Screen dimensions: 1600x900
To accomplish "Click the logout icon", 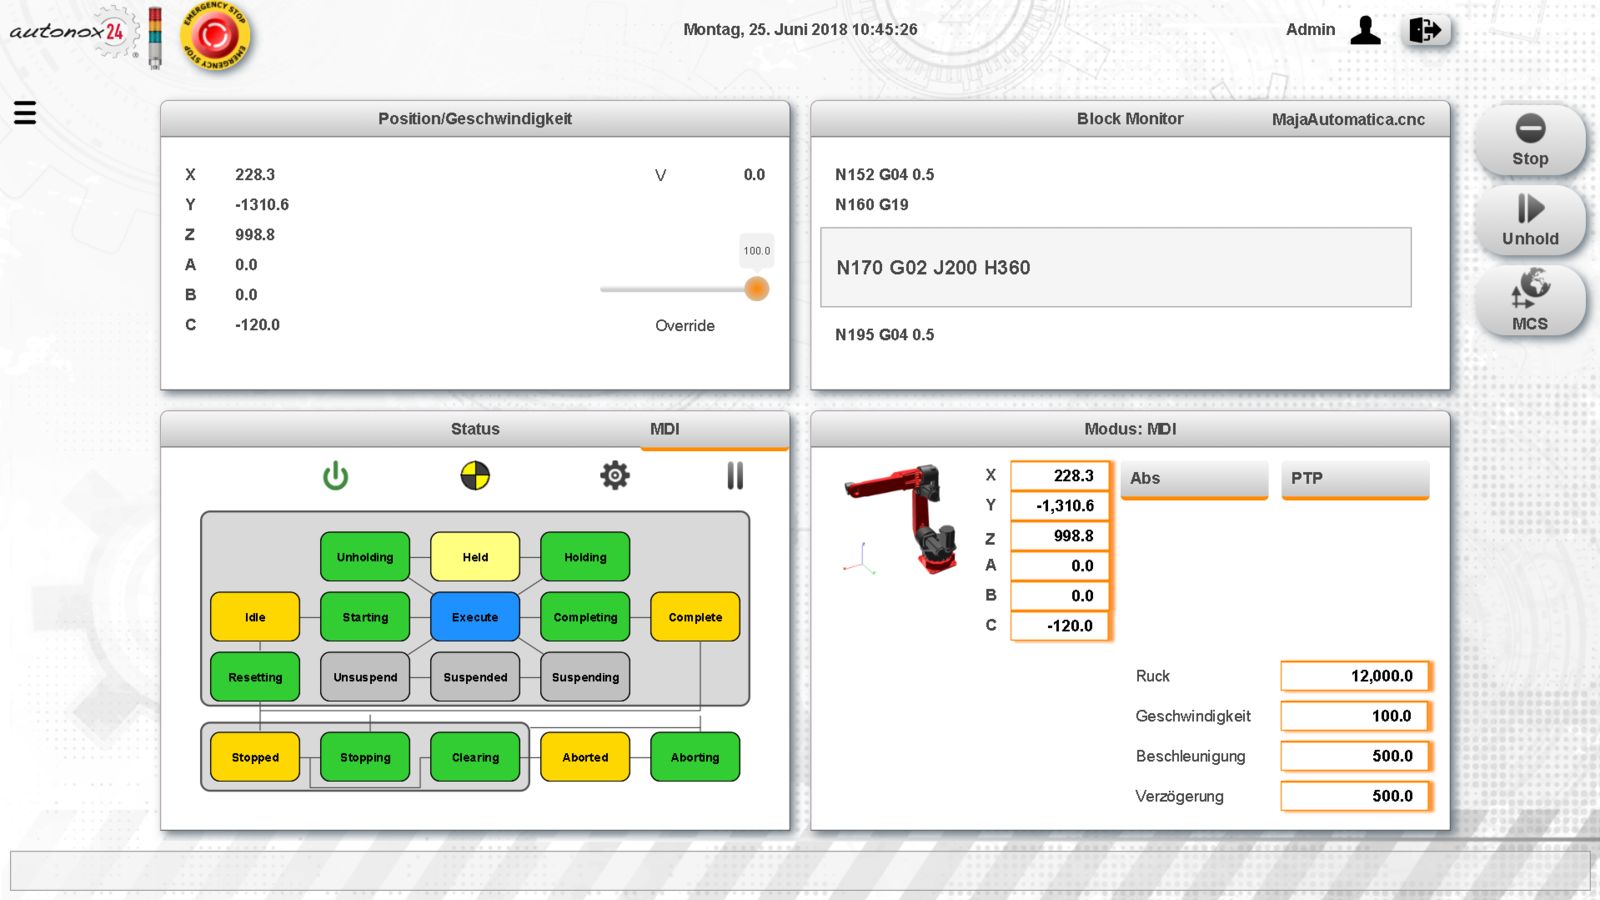I will coord(1425,30).
